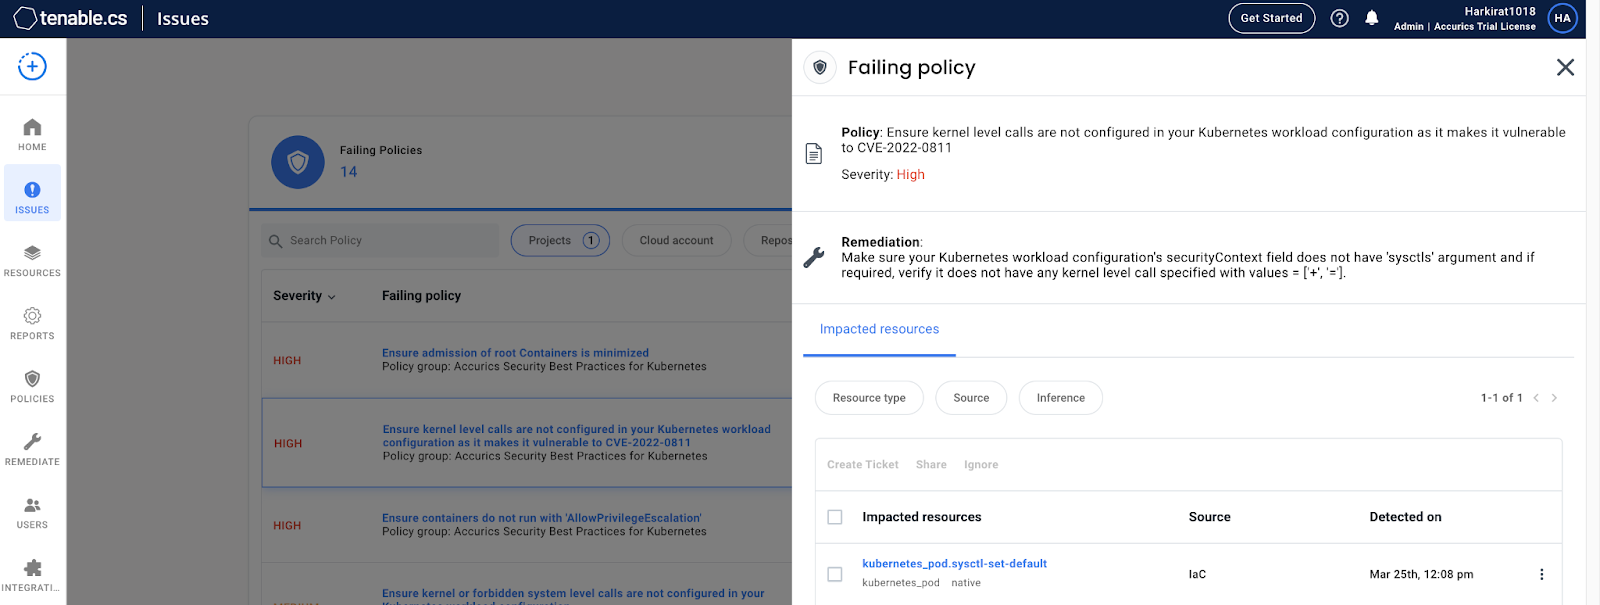Click the notifications bell icon
Image resolution: width=1600 pixels, height=605 pixels.
(x=1372, y=18)
